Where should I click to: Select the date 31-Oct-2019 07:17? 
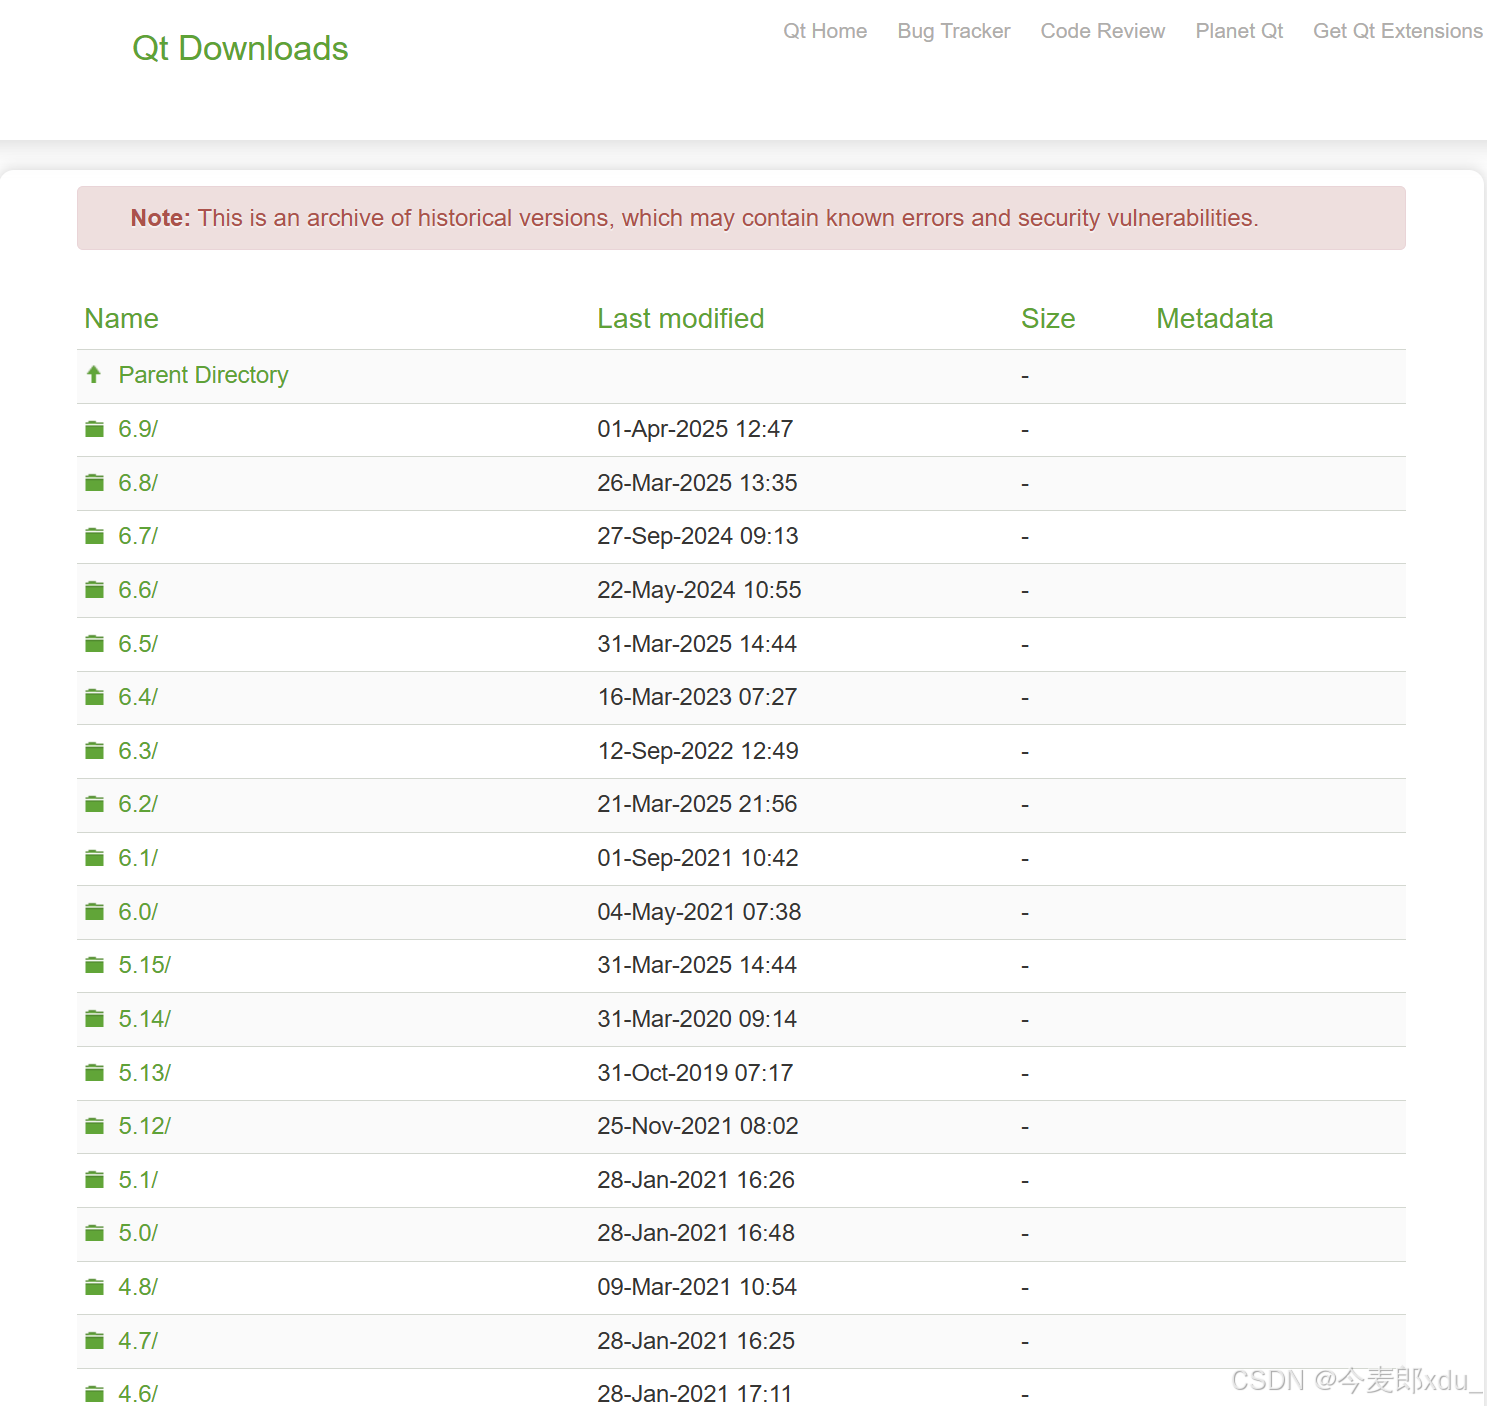click(695, 1073)
